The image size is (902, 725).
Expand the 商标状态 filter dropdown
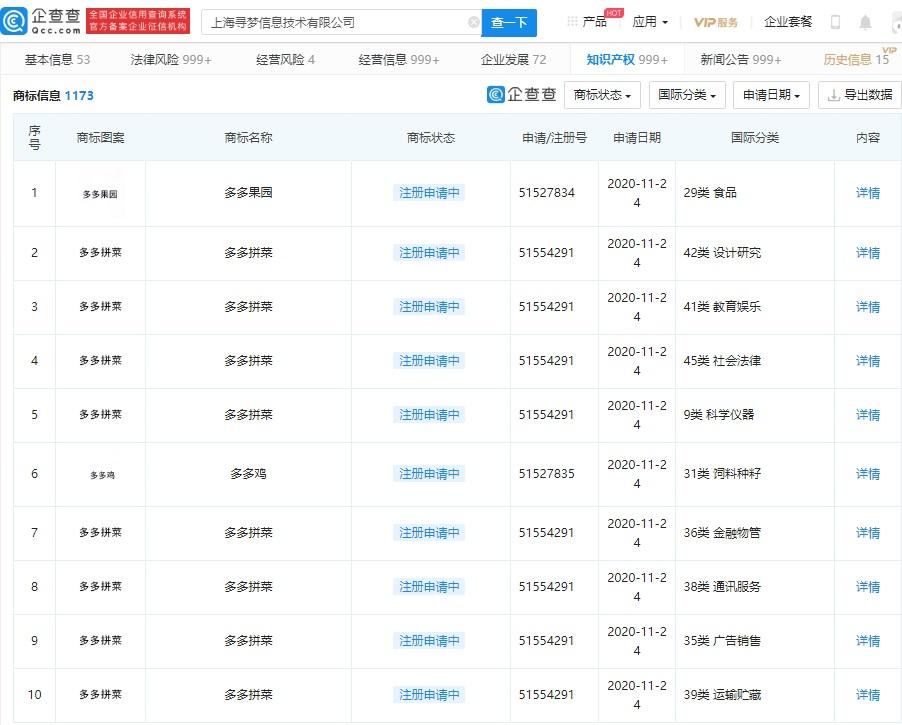[603, 95]
